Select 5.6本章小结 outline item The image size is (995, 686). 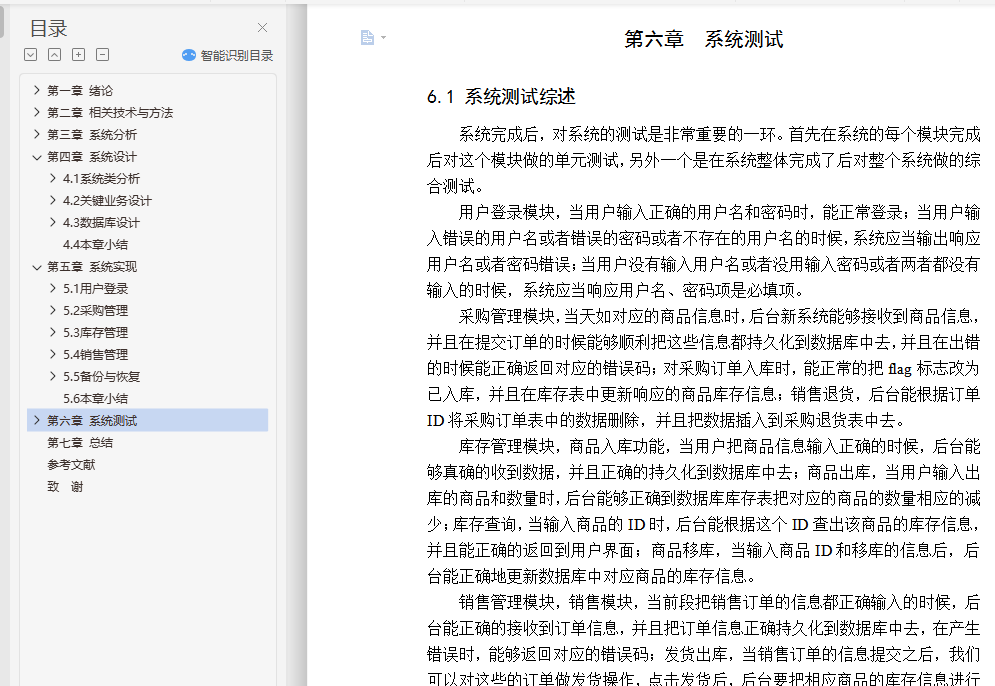point(95,399)
